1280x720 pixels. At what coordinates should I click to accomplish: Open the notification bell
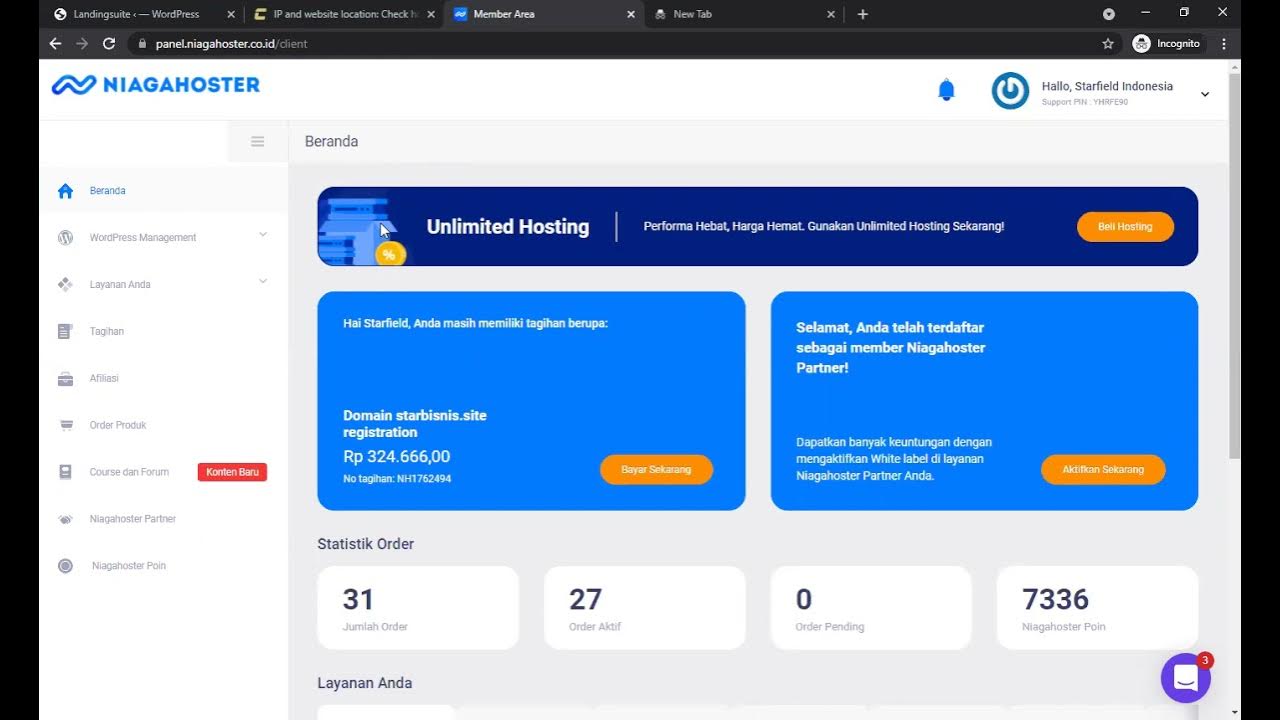pyautogui.click(x=946, y=90)
